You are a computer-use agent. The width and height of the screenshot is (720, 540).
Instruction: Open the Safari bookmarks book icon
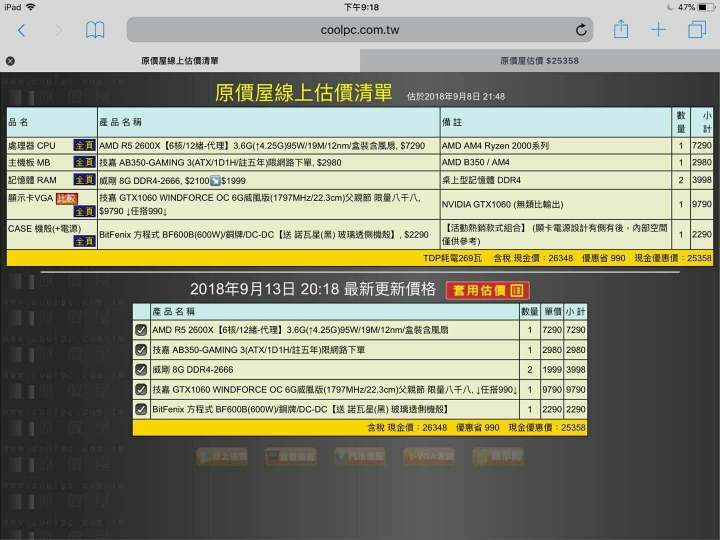coord(95,30)
